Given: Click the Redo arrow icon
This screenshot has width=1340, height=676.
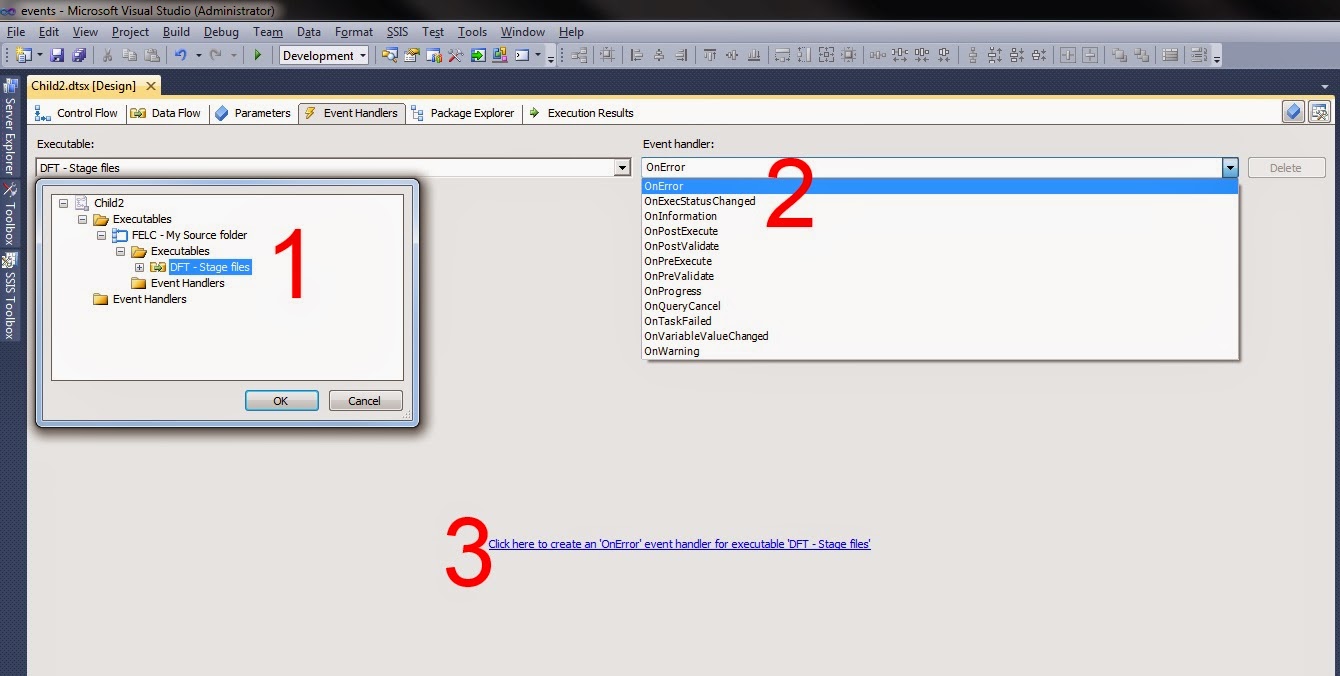Looking at the screenshot, I should pyautogui.click(x=216, y=55).
